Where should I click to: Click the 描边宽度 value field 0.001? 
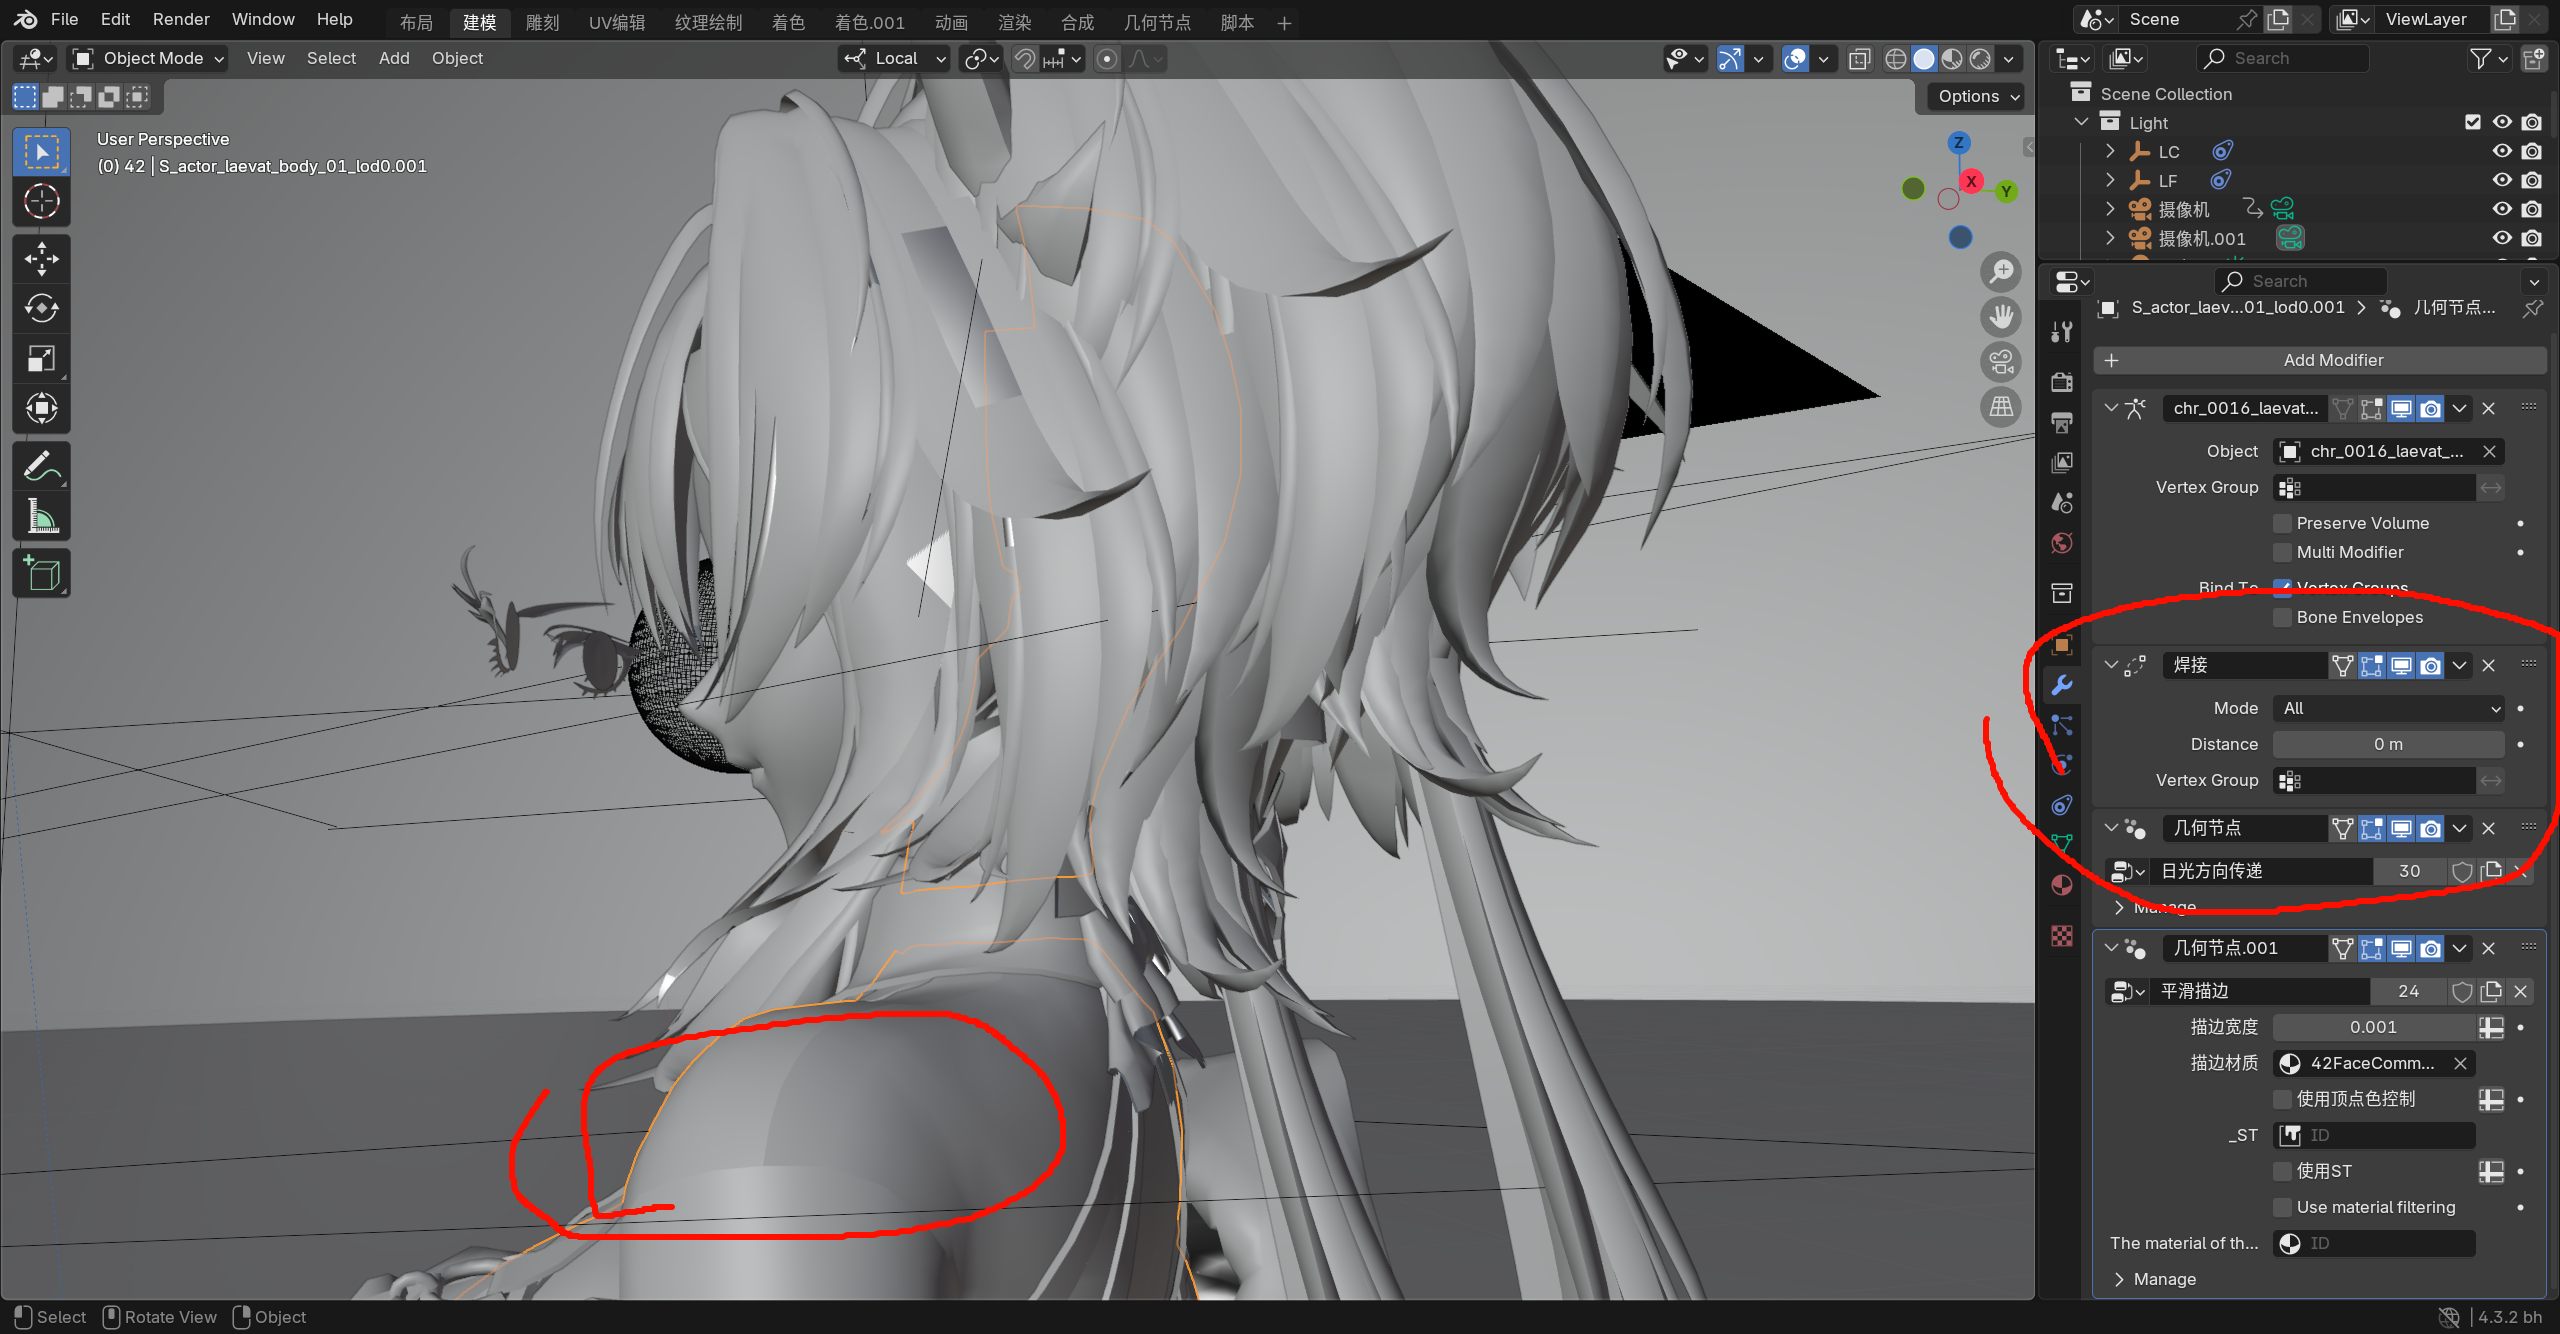[2373, 1027]
